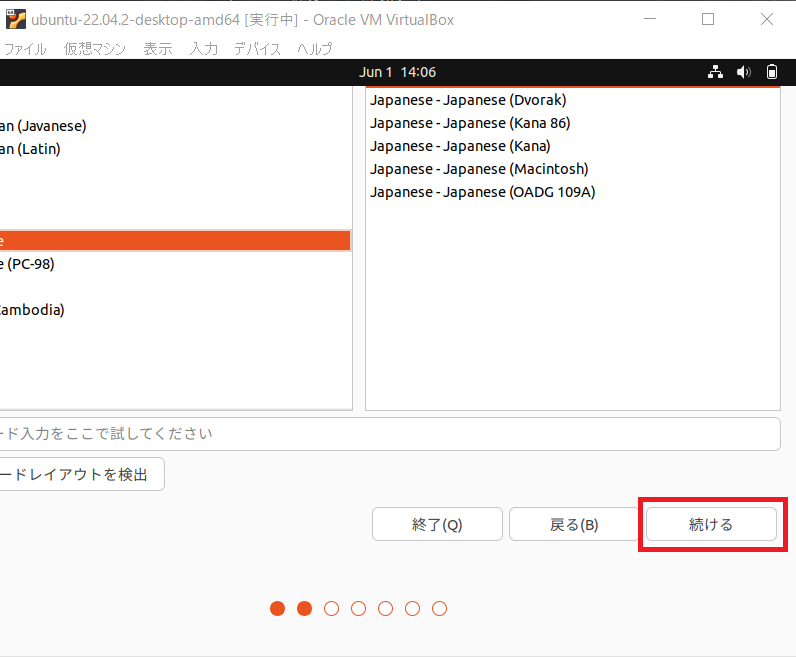Click the orange highlighted language row
The image size is (796, 657).
coord(176,241)
